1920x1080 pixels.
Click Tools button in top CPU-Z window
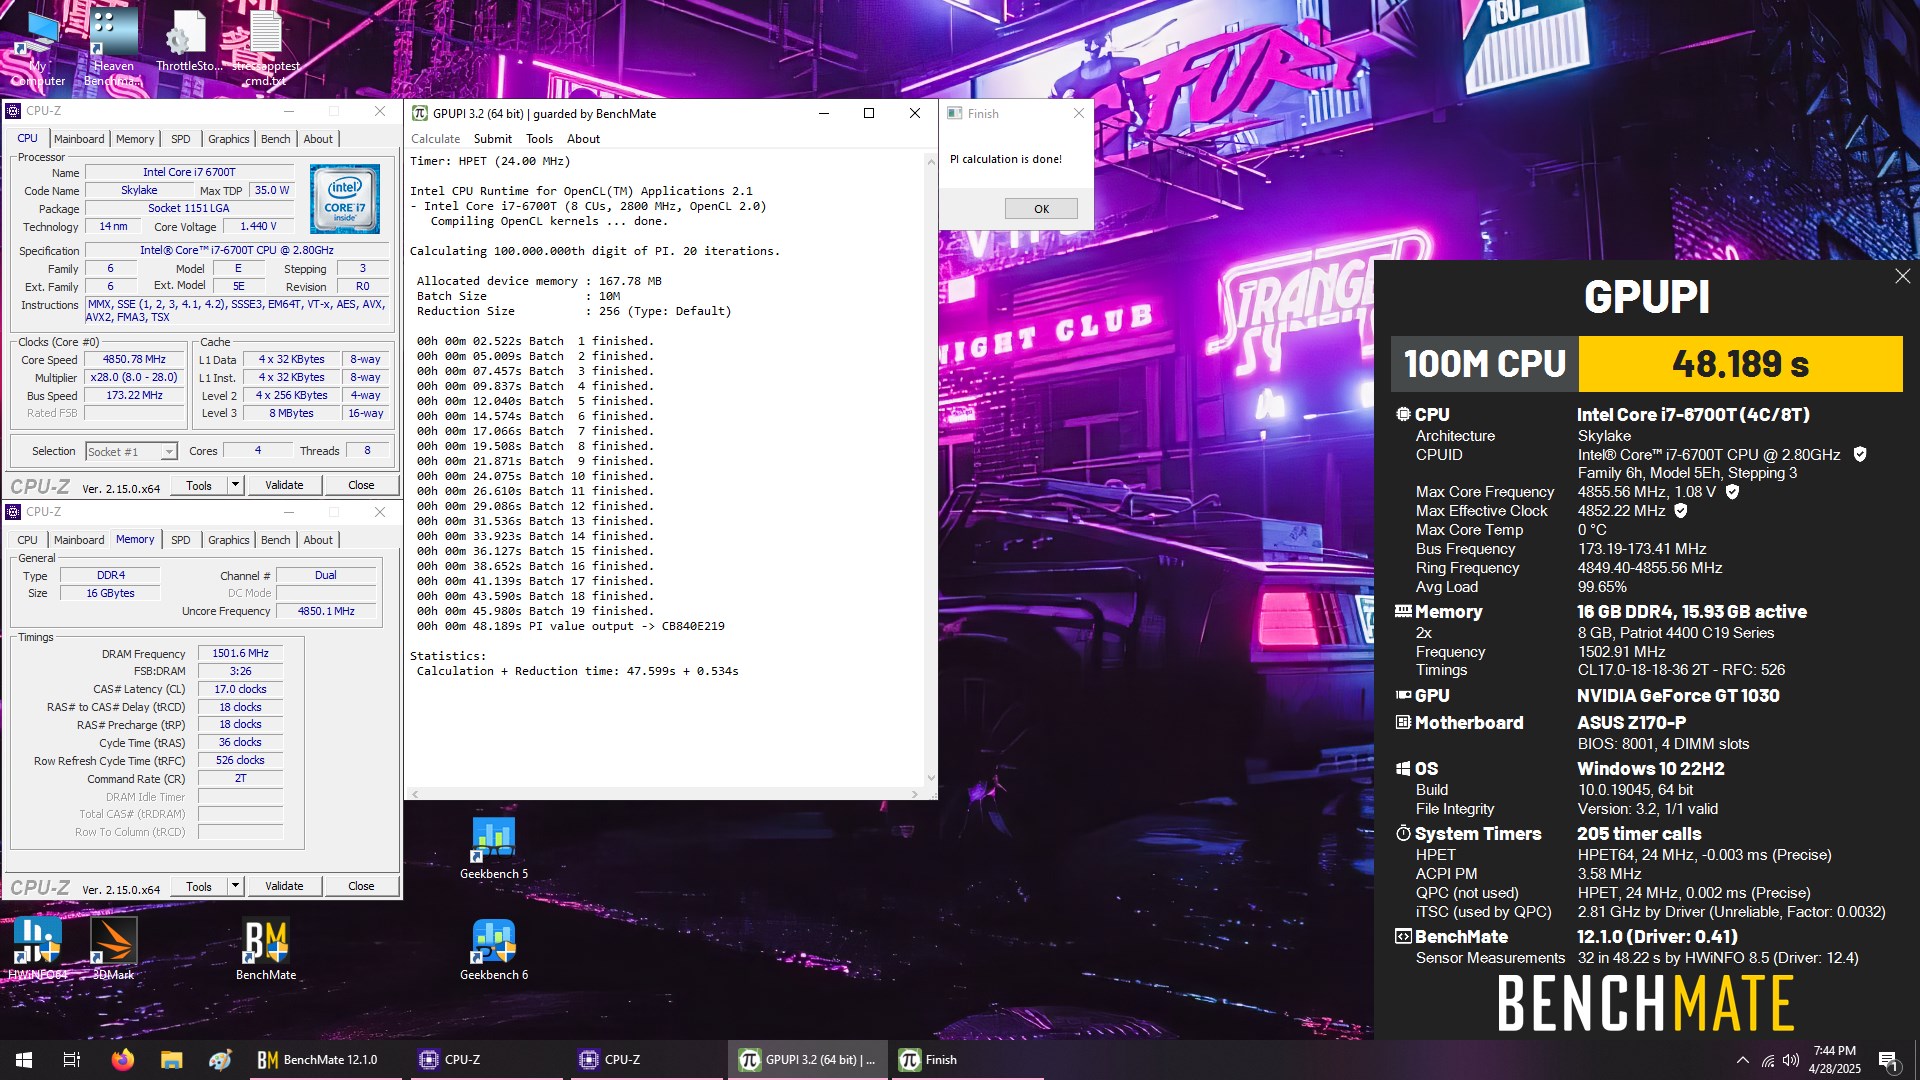point(199,485)
